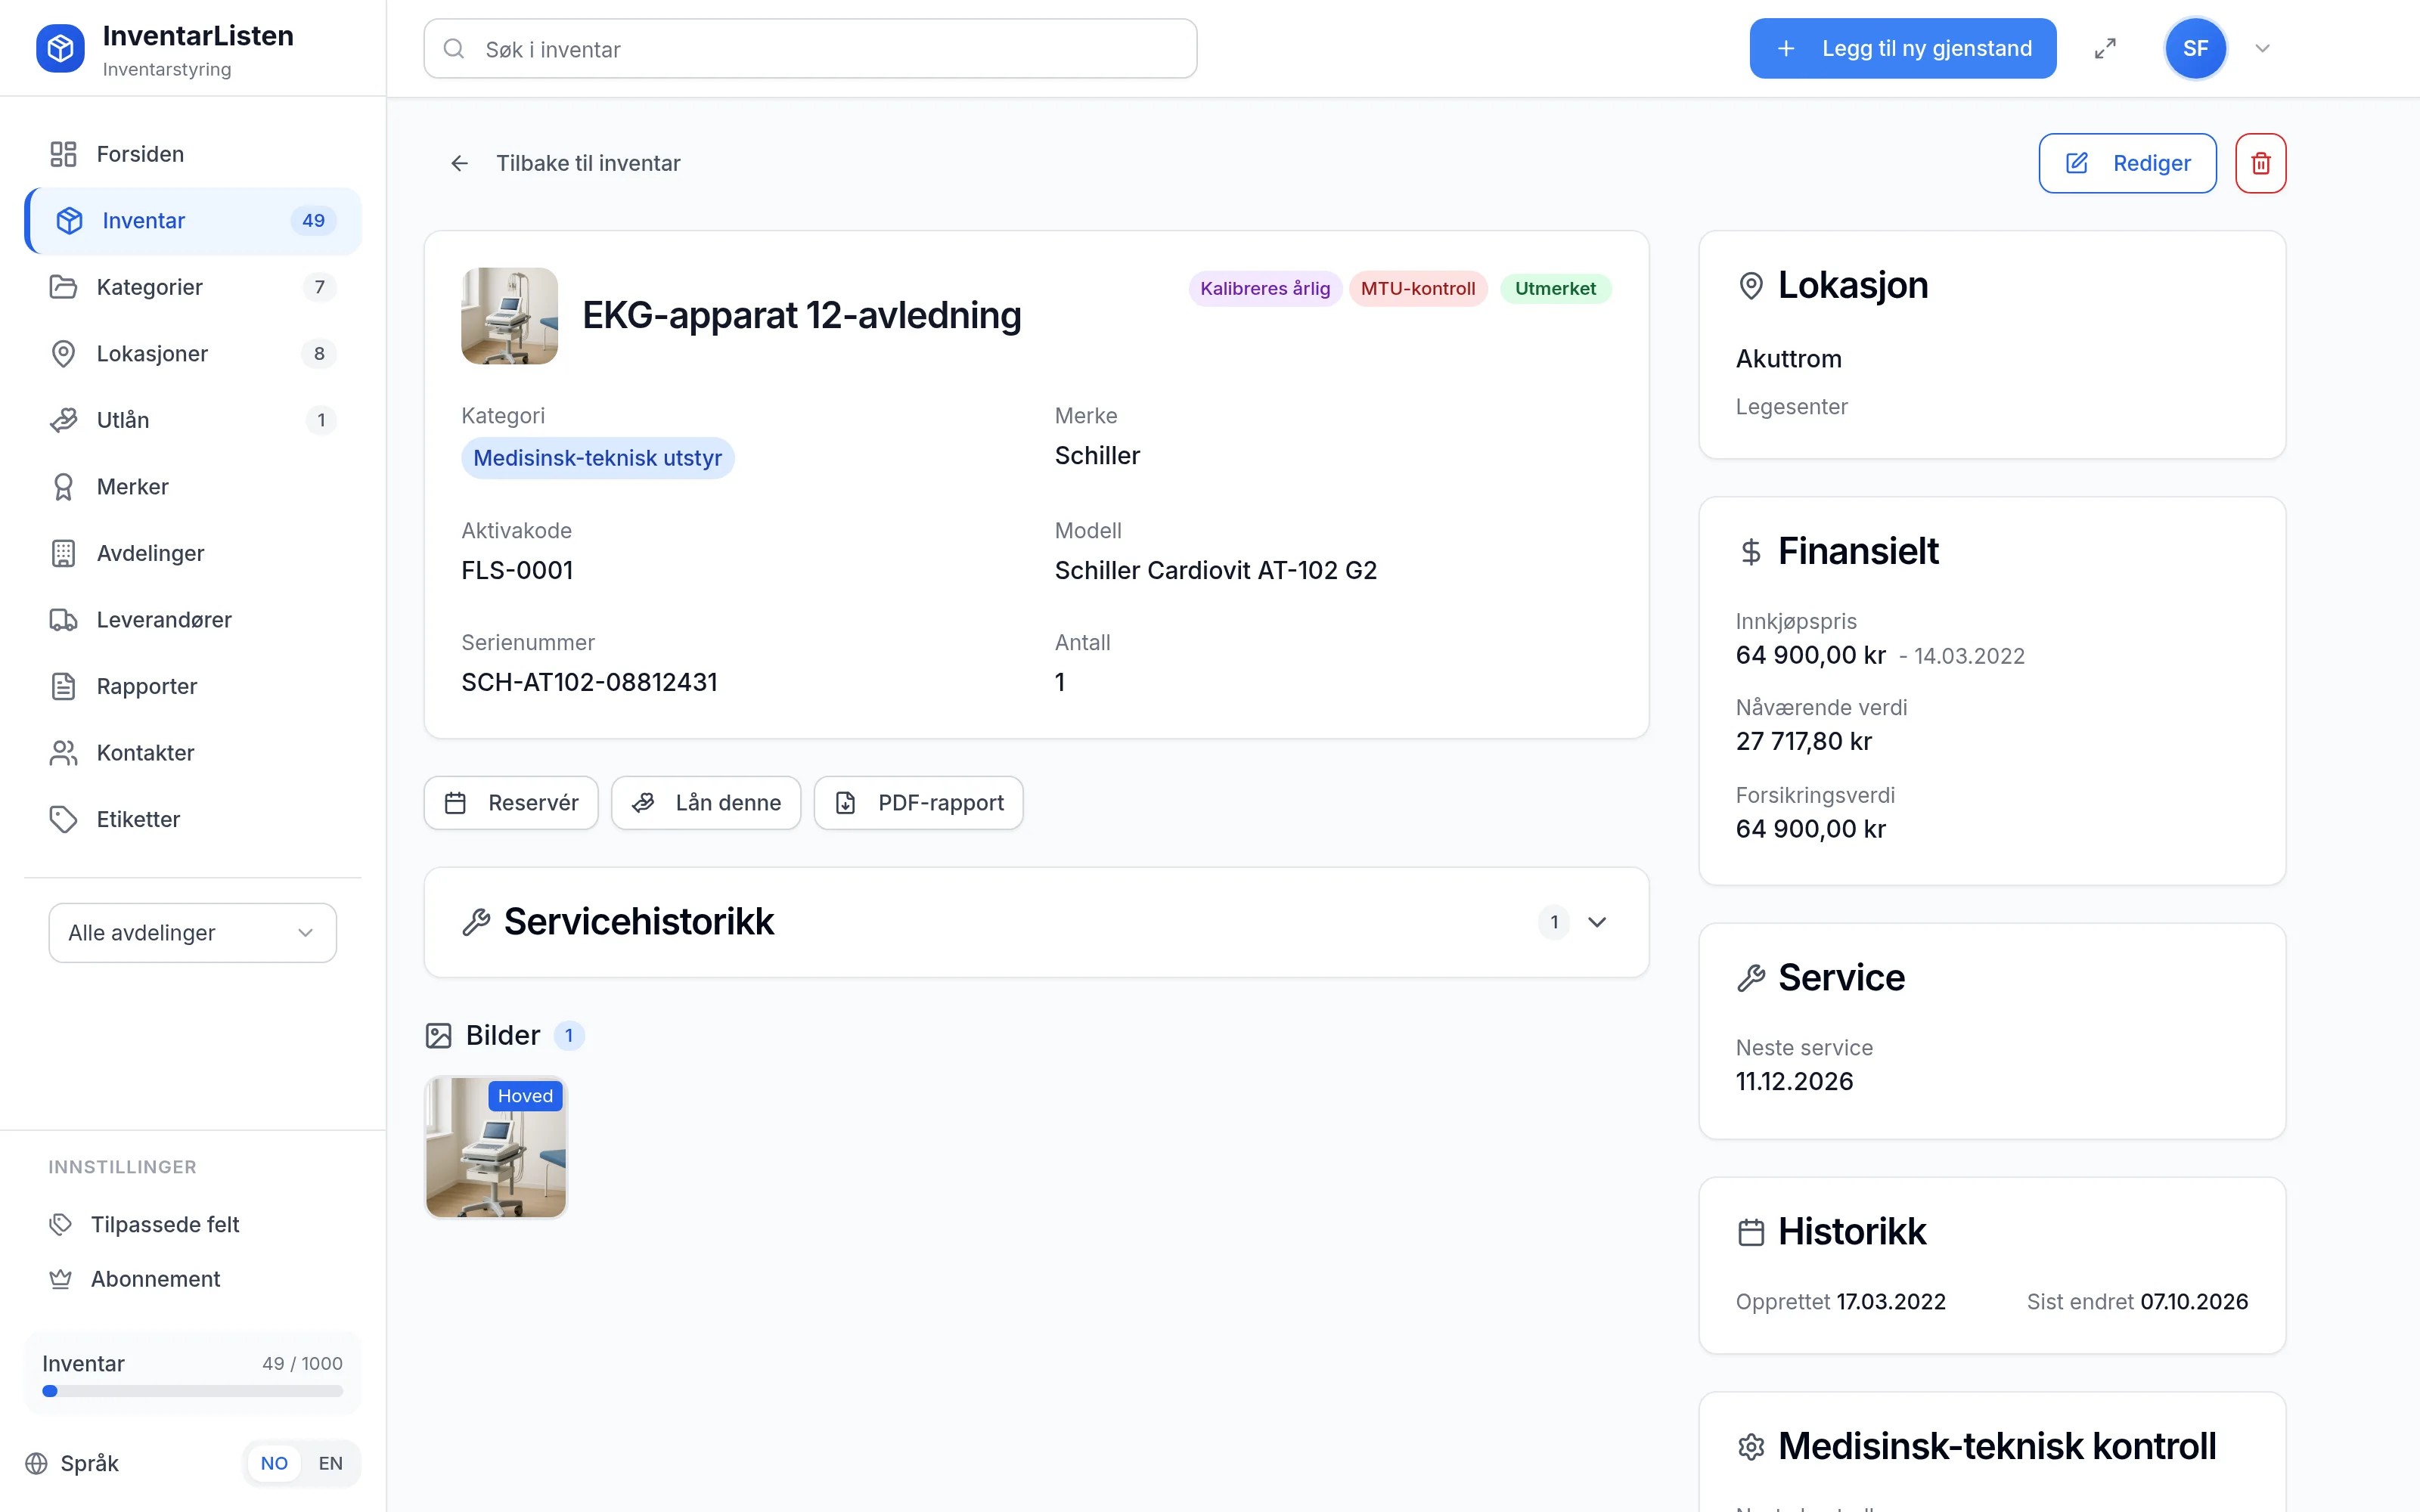Click the Akuttrom location text
2420x1512 pixels.
coord(1788,359)
